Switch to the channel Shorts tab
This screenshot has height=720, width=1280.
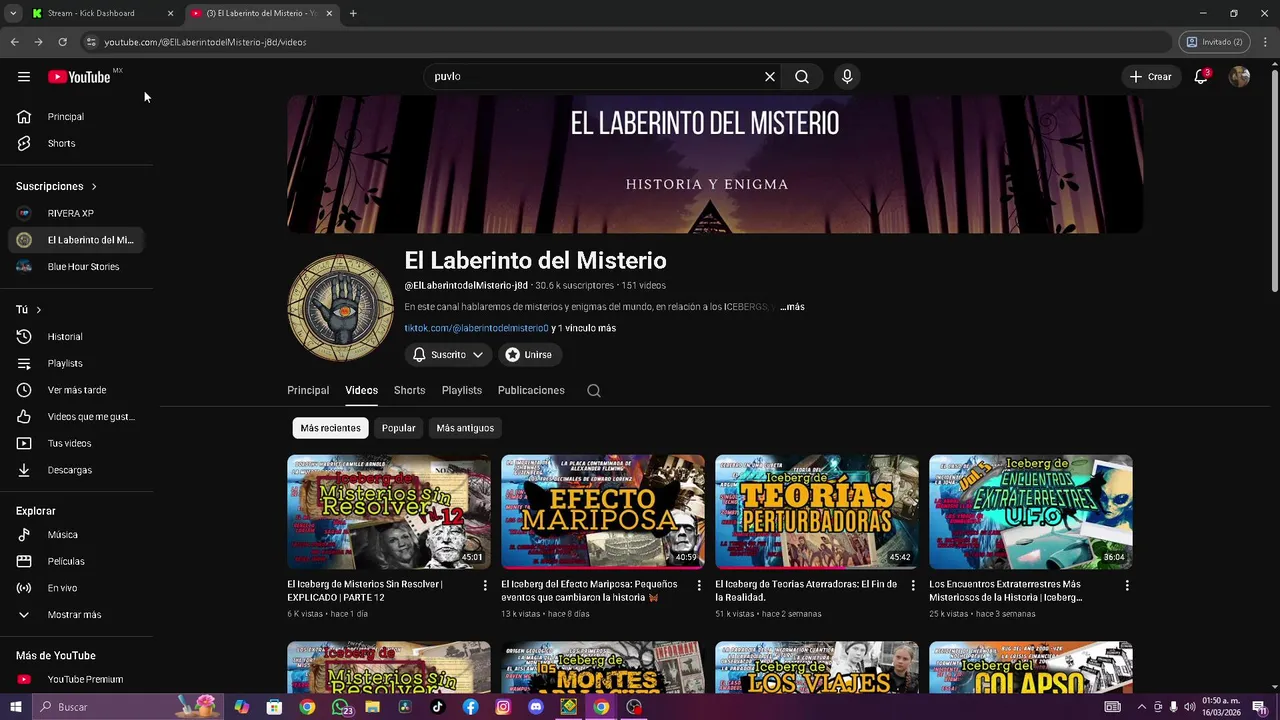coord(409,391)
